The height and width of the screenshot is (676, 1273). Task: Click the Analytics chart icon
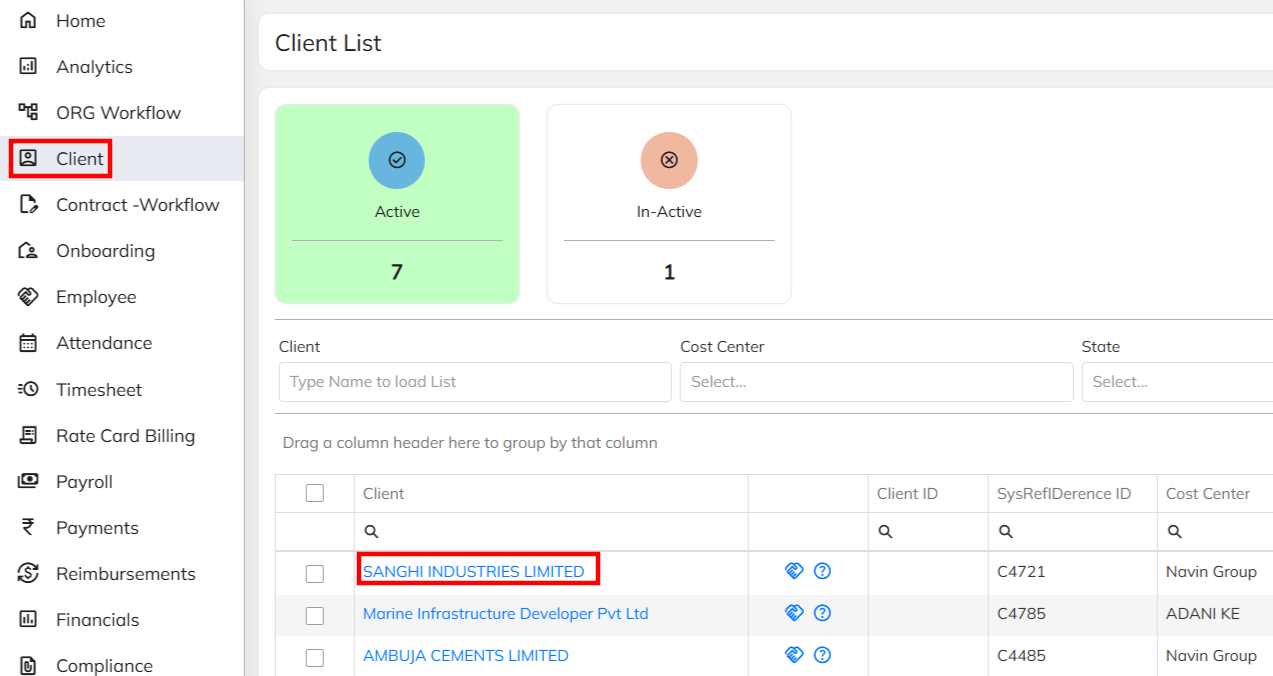click(x=28, y=66)
